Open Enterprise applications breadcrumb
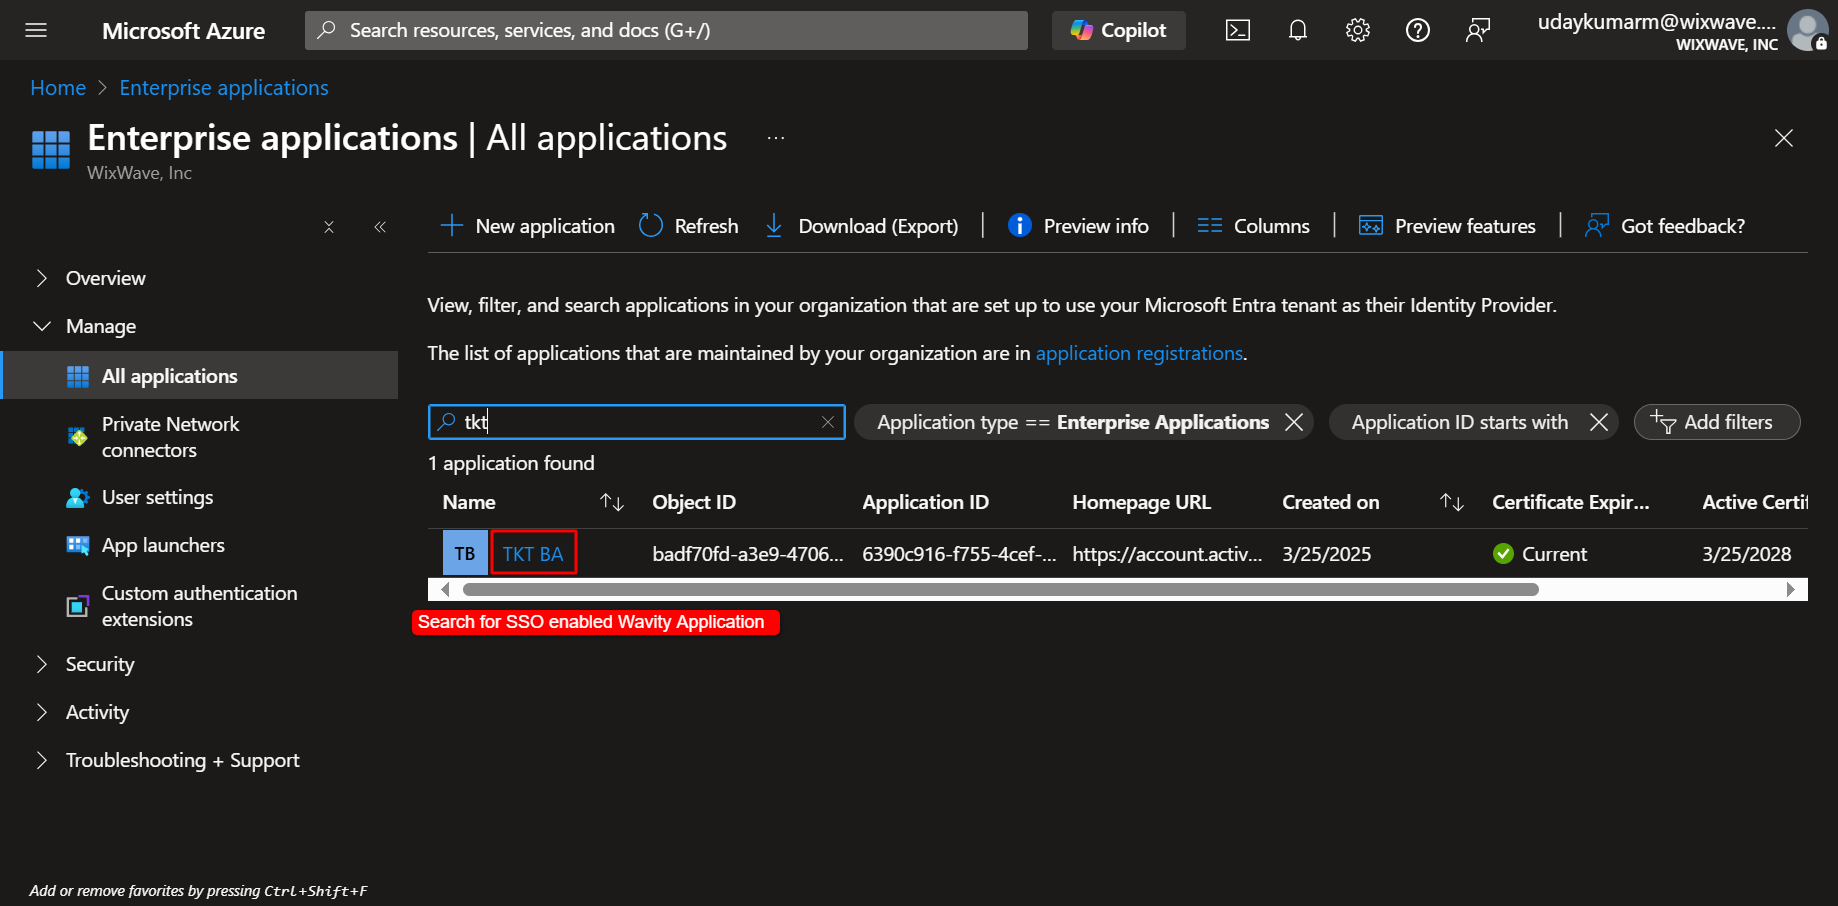Viewport: 1838px width, 906px height. tap(224, 88)
